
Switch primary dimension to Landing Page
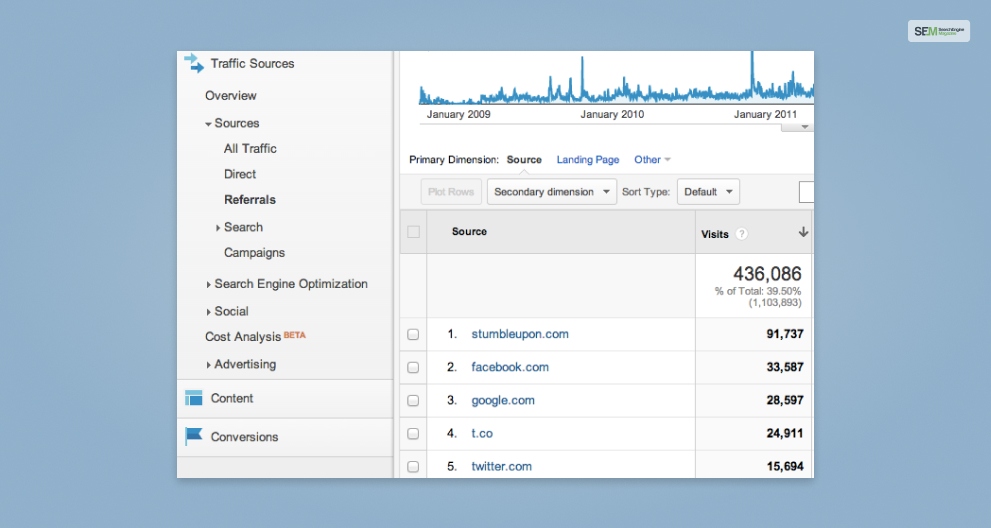[588, 159]
